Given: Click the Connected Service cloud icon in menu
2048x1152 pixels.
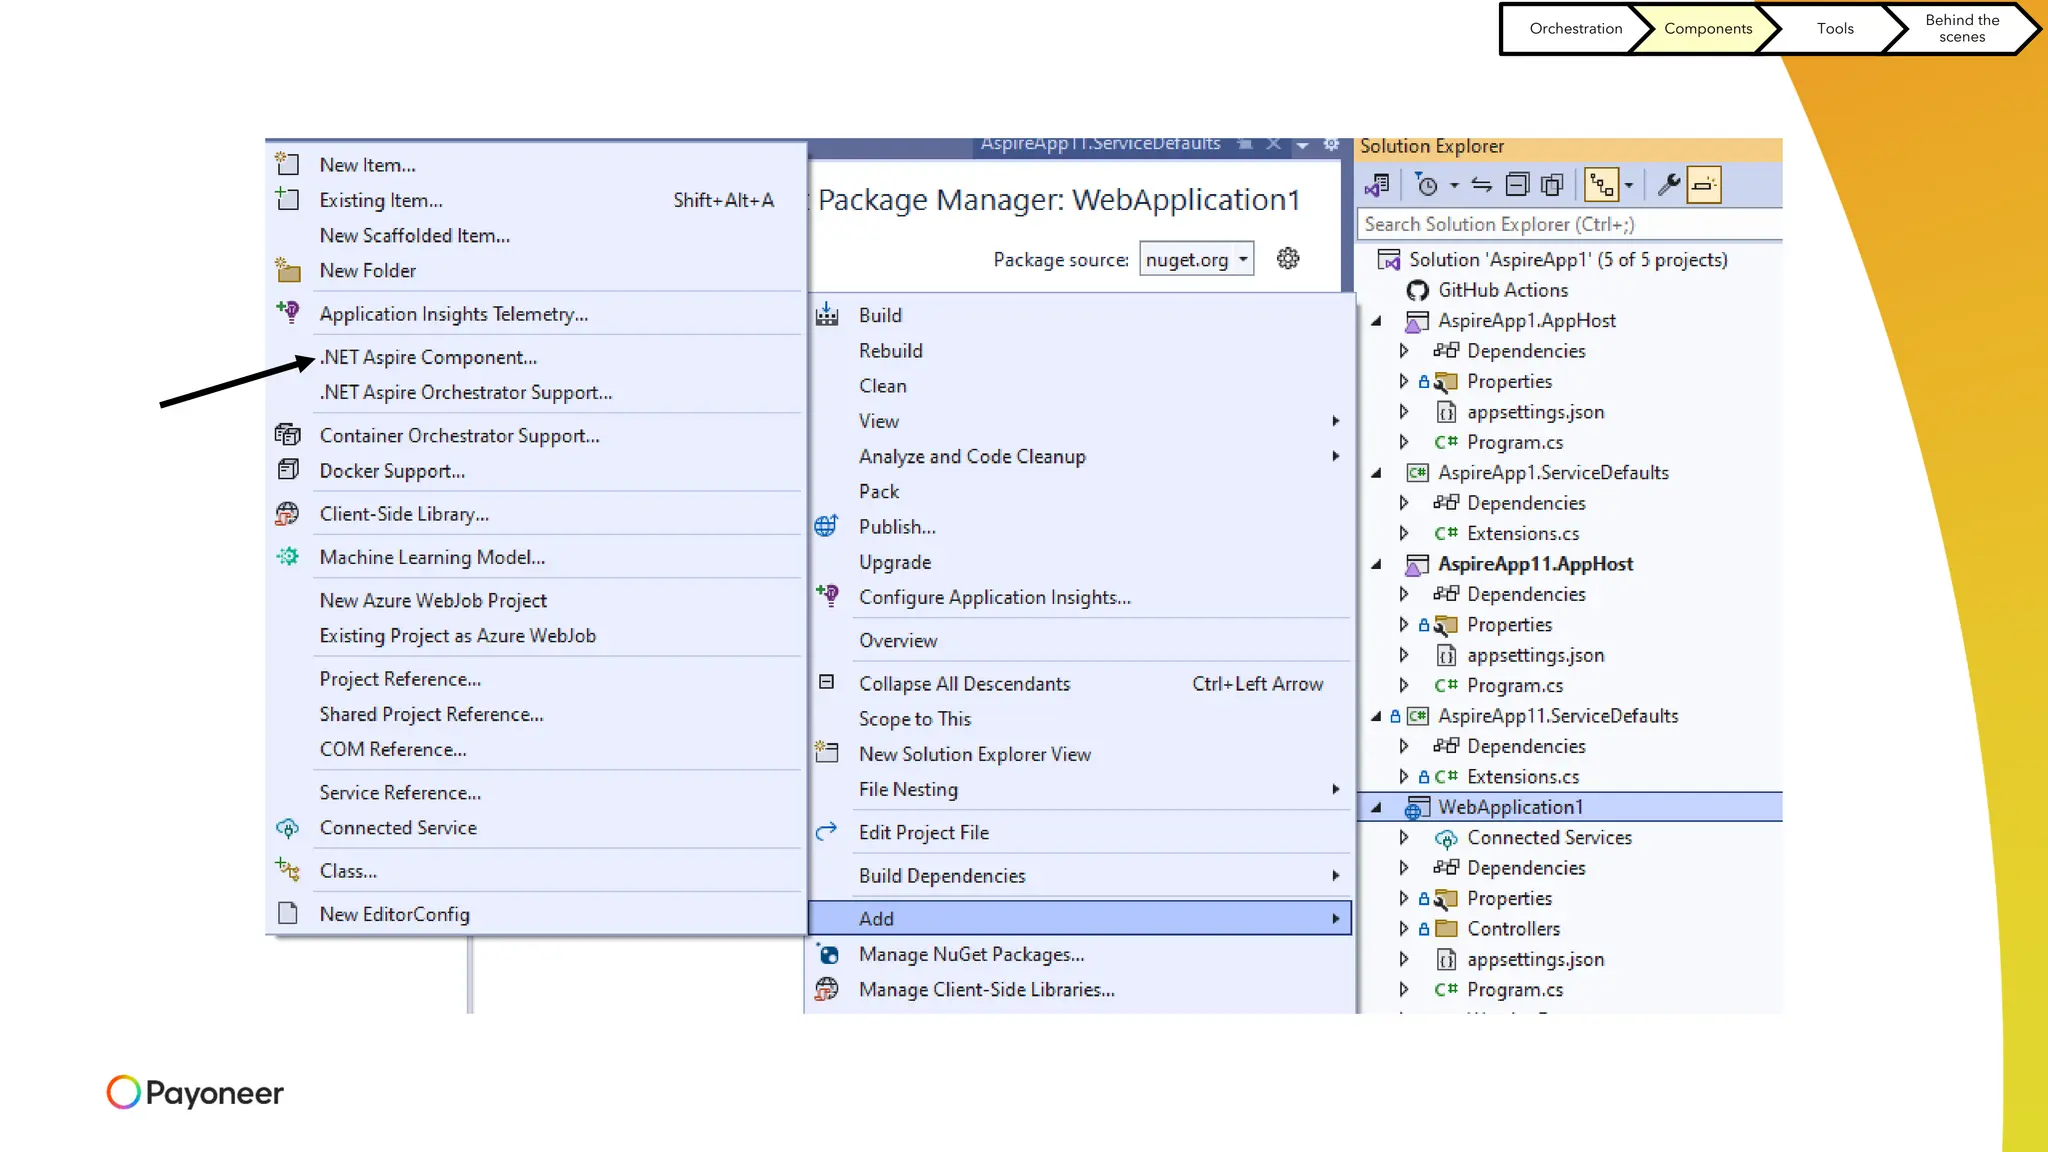Looking at the screenshot, I should click(288, 828).
